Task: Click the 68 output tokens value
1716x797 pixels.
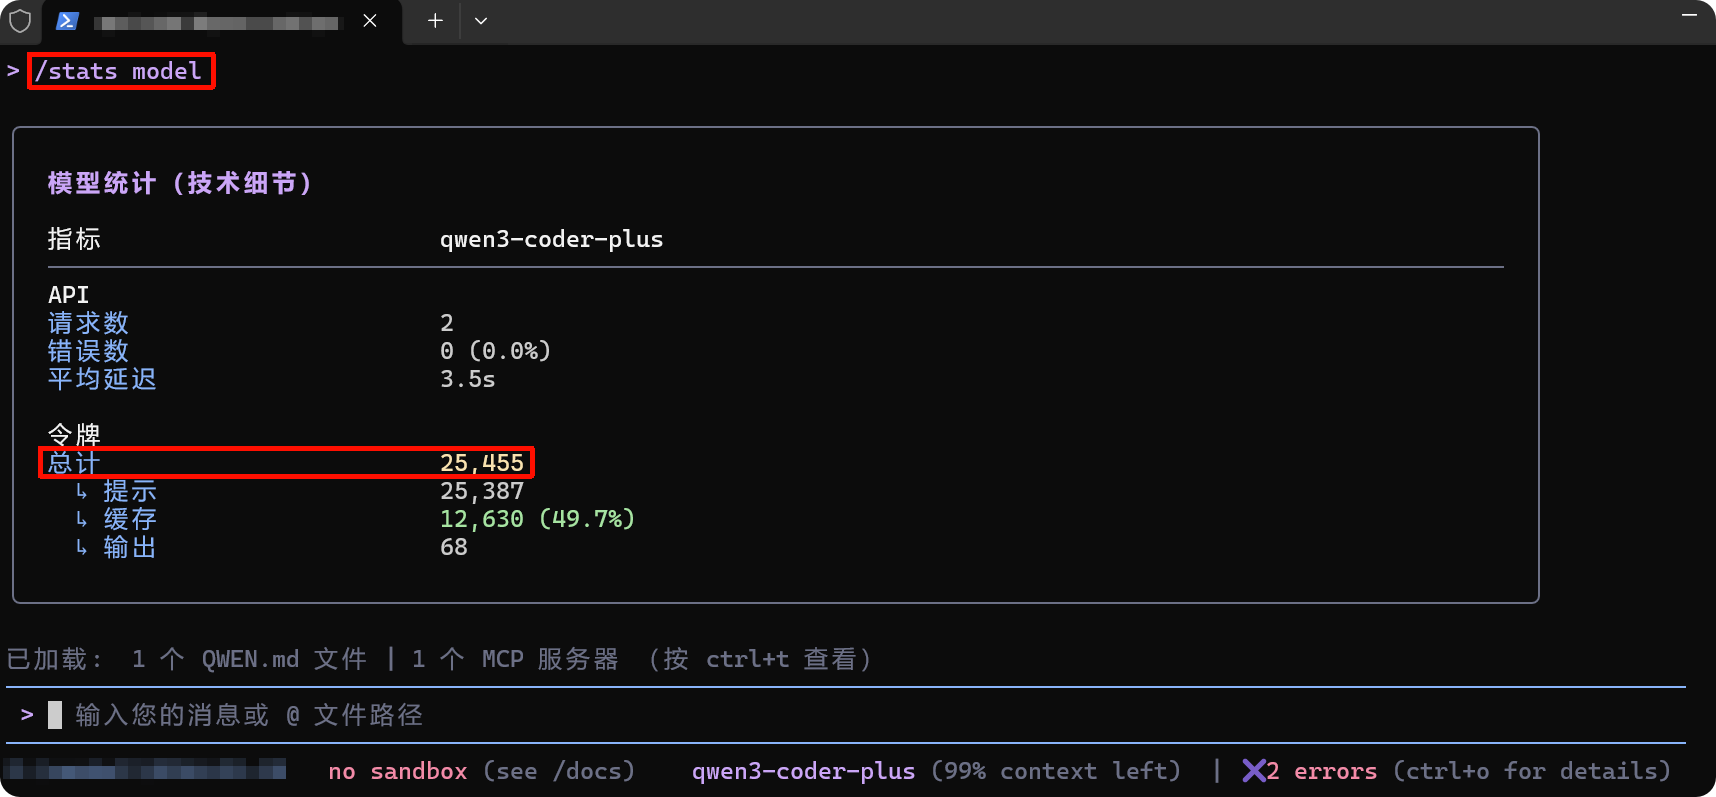Action: click(453, 547)
